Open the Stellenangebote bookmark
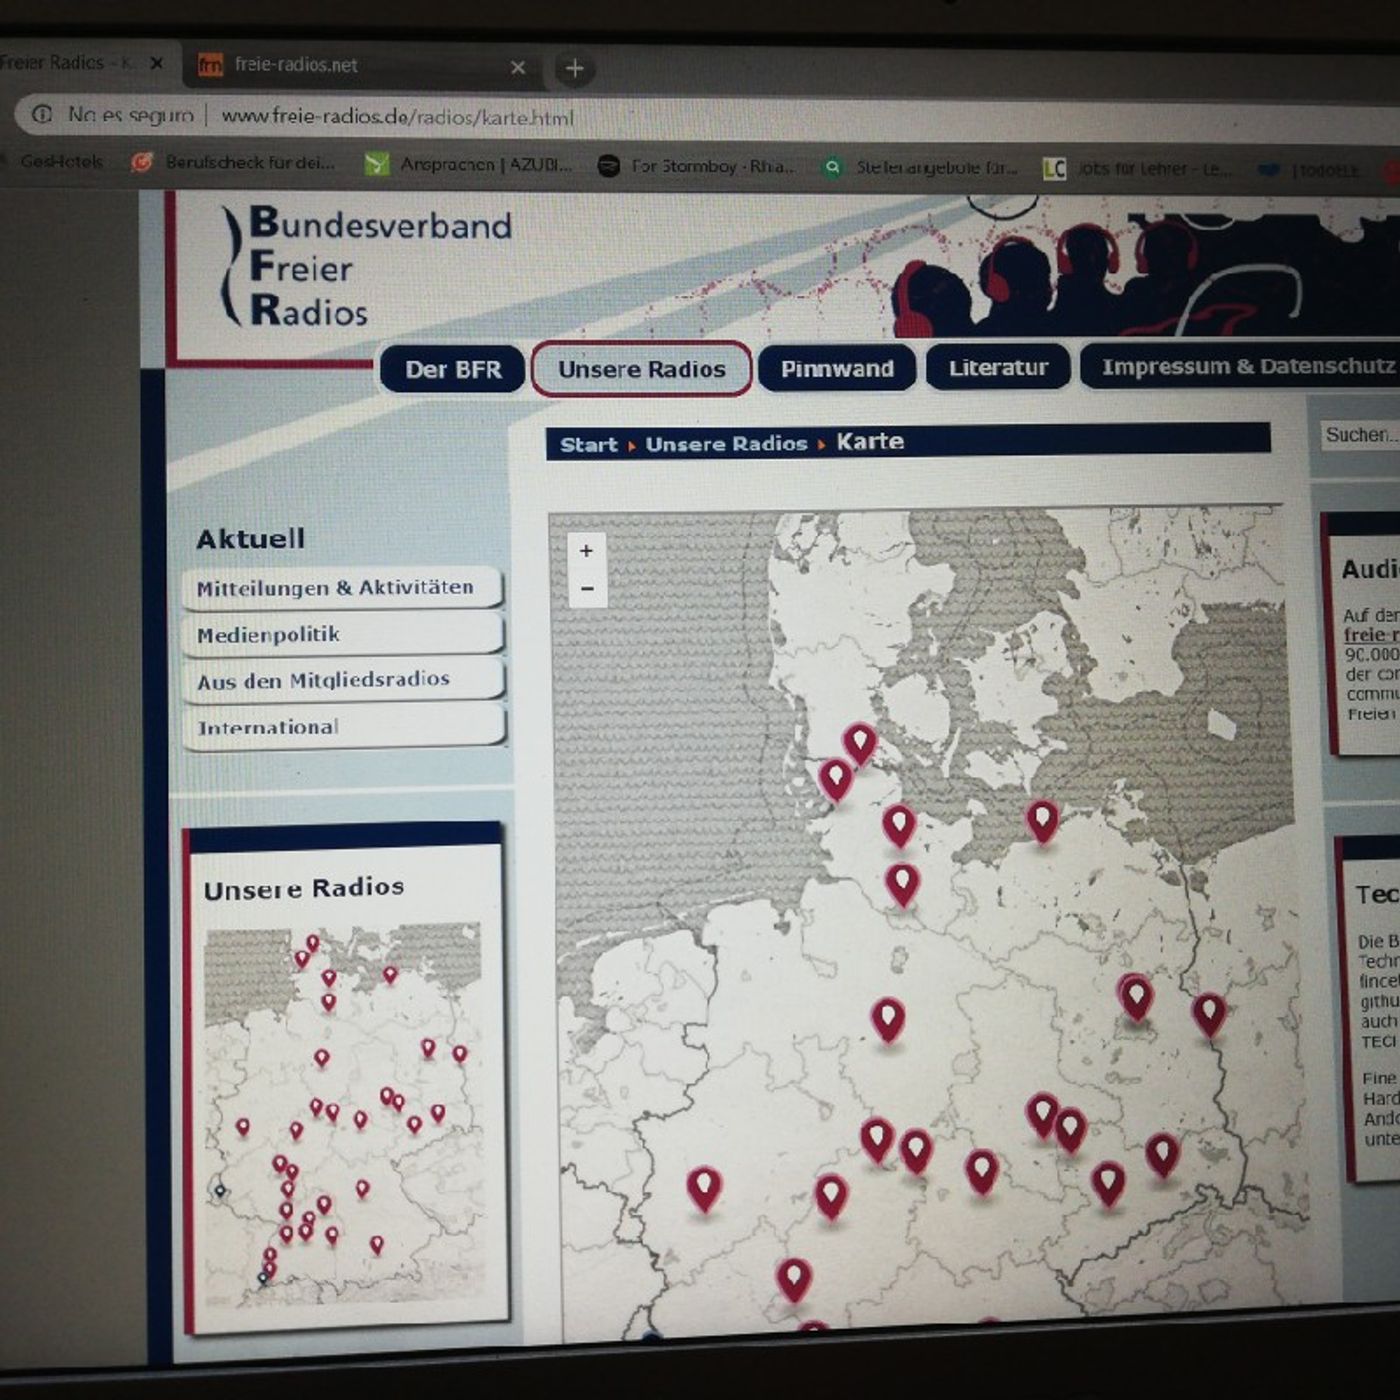This screenshot has height=1400, width=1400. 919,167
